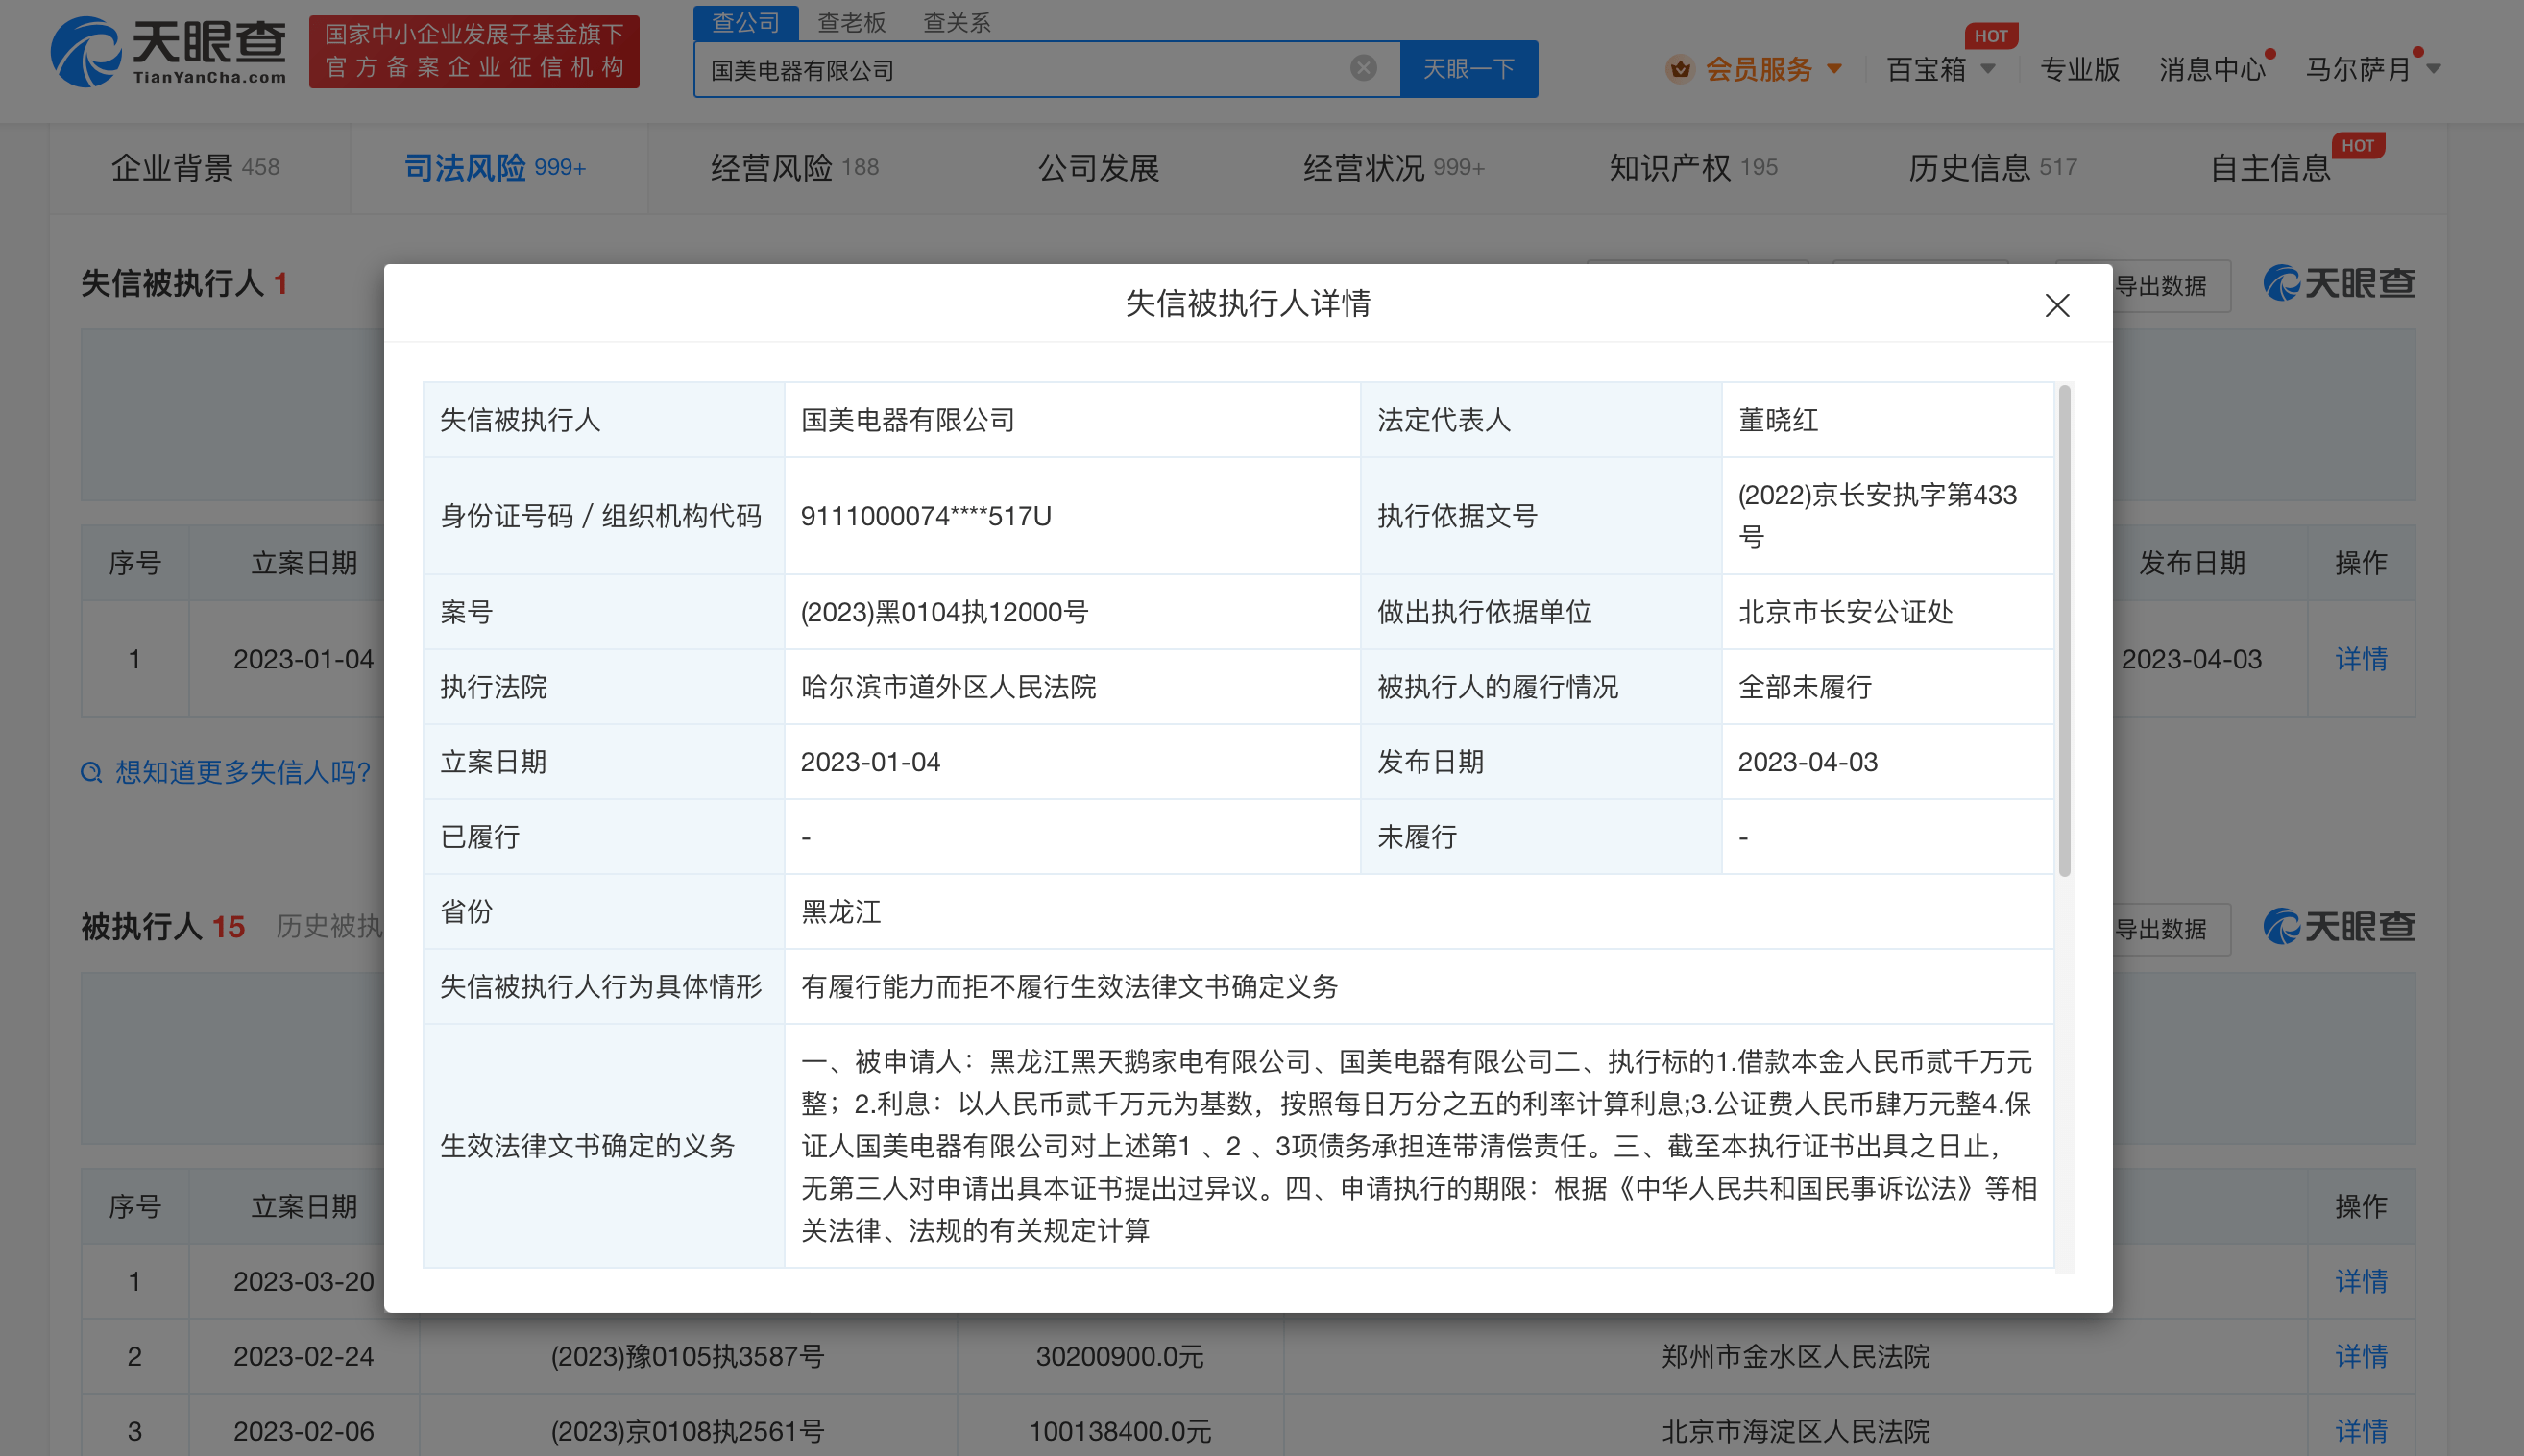The width and height of the screenshot is (2524, 1456).
Task: Open the 司法风险 tab
Action: pyautogui.click(x=495, y=167)
